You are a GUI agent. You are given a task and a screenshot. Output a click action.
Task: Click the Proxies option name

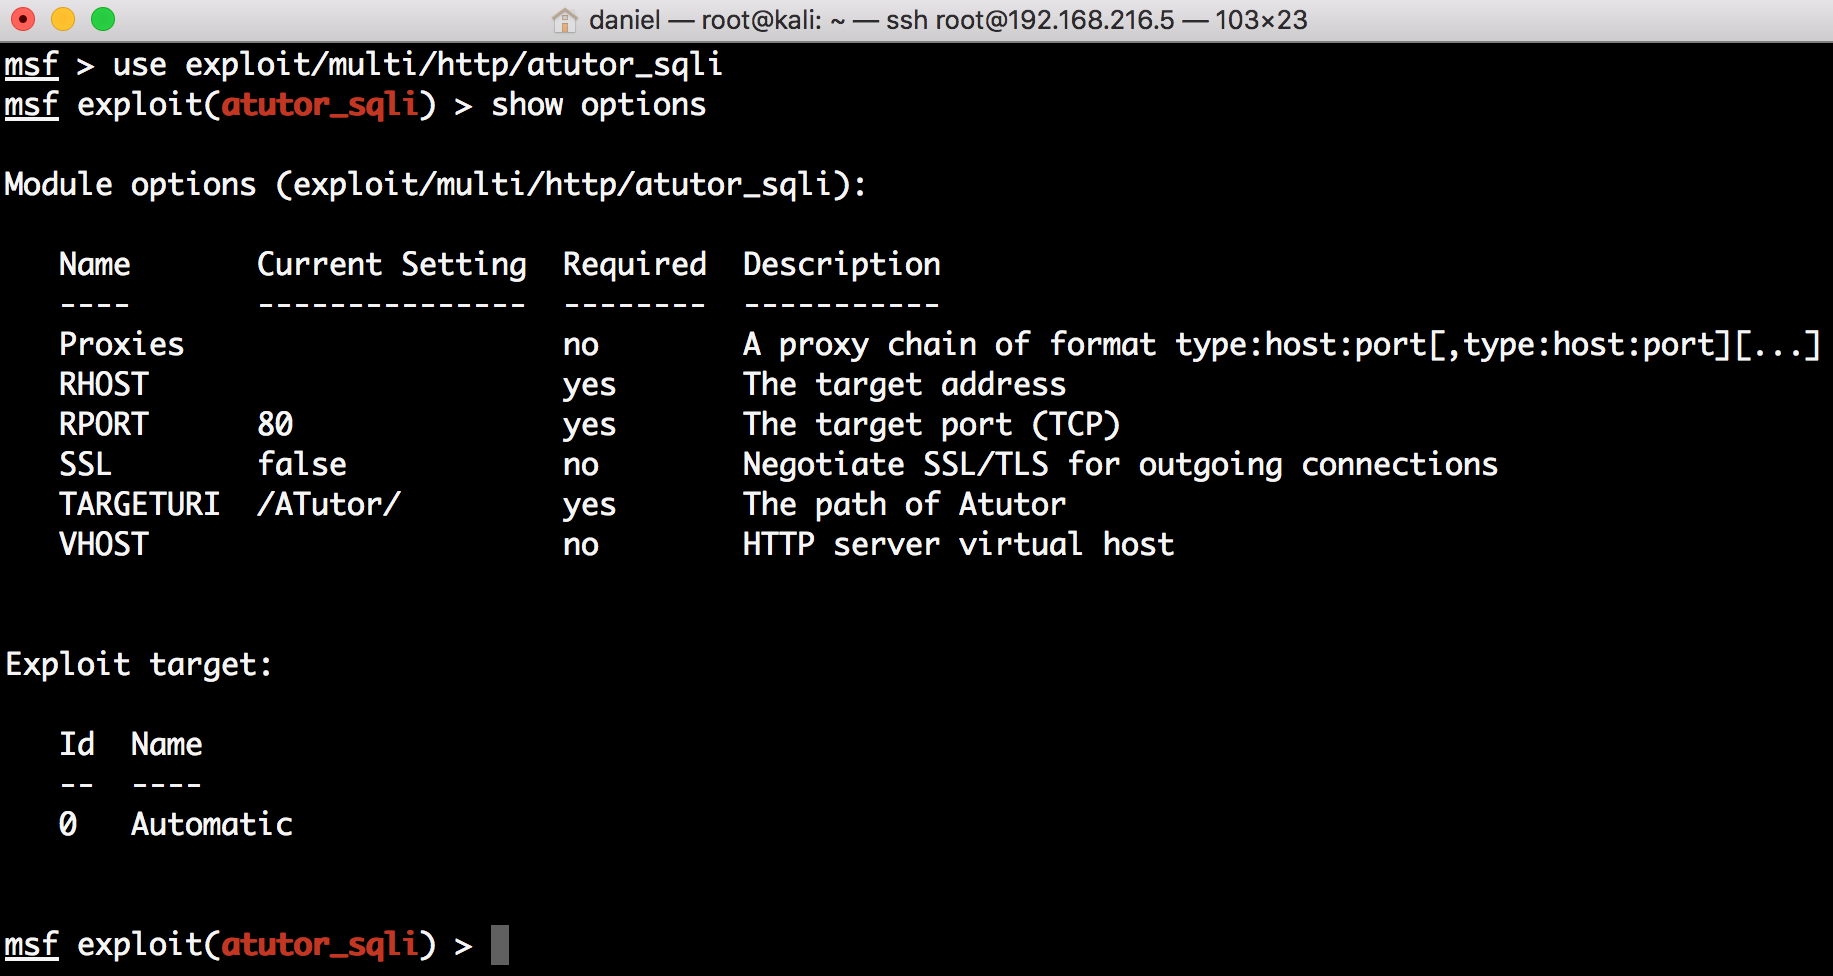[x=122, y=344]
